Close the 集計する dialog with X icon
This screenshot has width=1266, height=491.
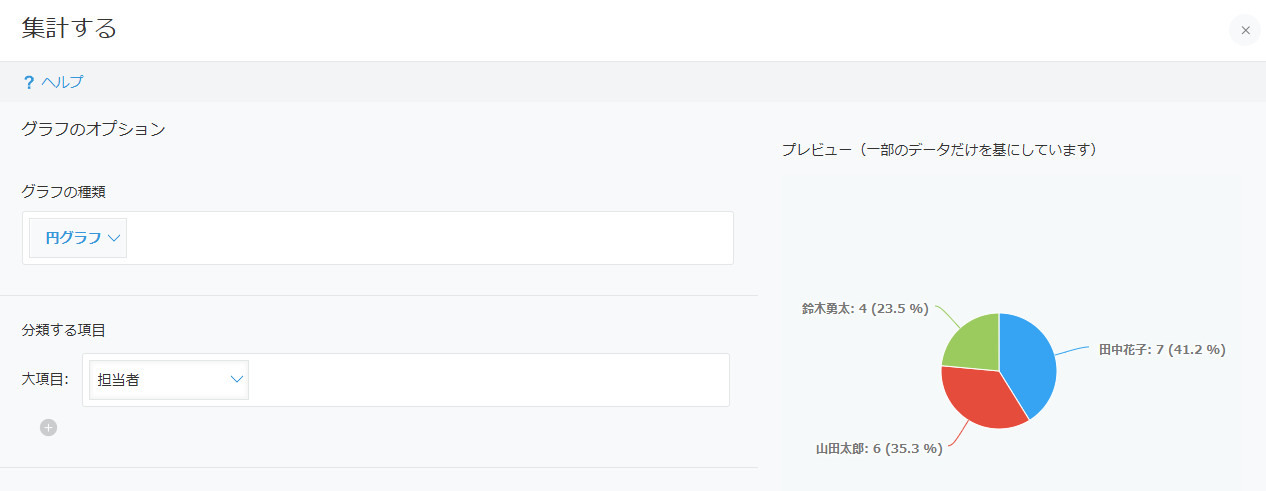pyautogui.click(x=1245, y=30)
